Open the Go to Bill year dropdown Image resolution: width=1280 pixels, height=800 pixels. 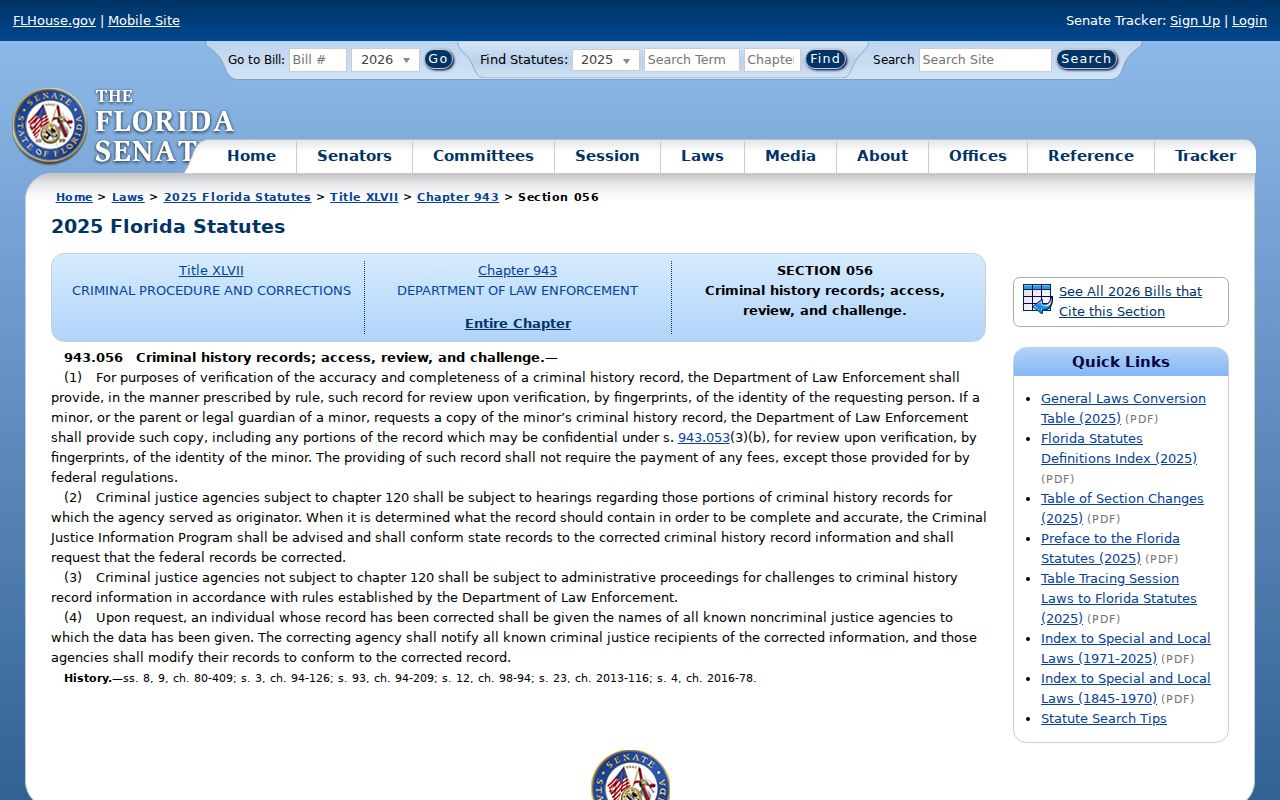385,60
